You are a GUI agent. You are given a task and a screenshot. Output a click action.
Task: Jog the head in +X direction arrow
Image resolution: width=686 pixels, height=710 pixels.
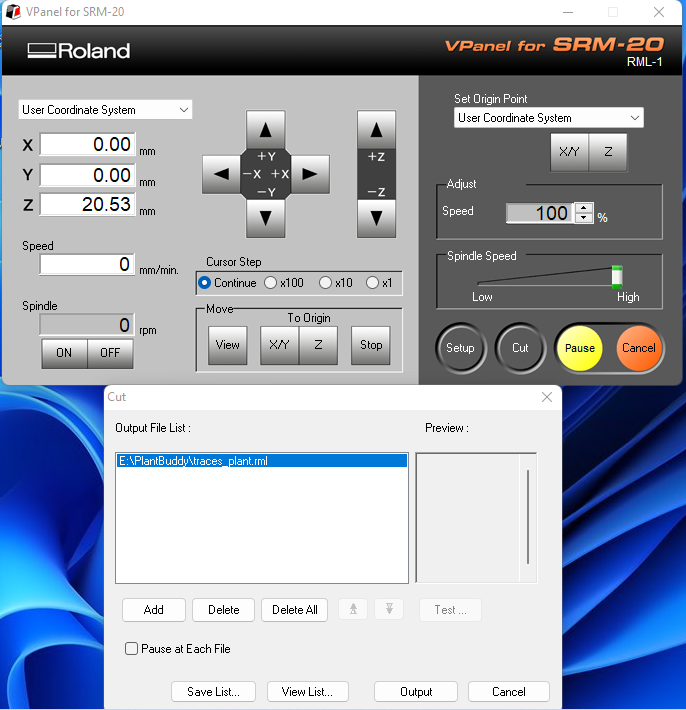click(310, 174)
